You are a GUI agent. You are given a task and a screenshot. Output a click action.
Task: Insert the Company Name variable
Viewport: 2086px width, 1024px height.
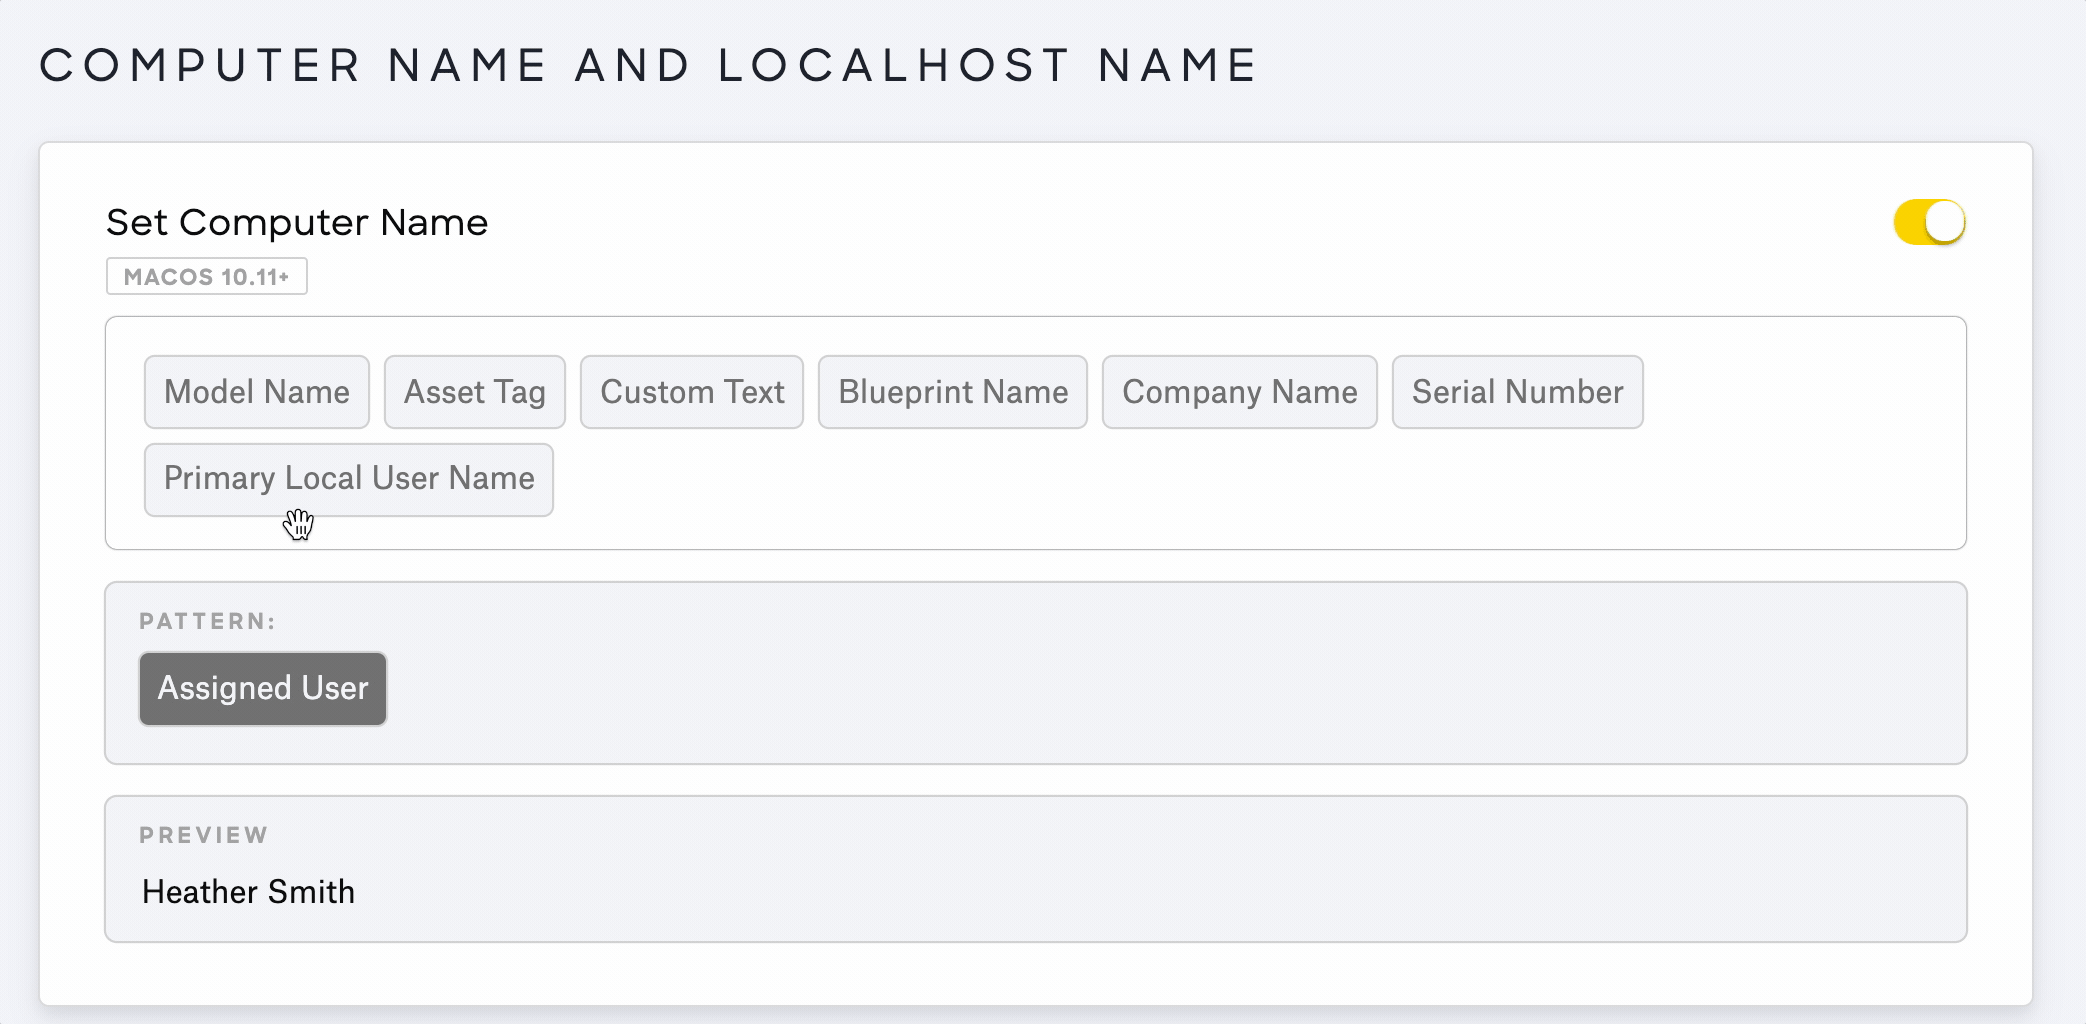click(1239, 392)
